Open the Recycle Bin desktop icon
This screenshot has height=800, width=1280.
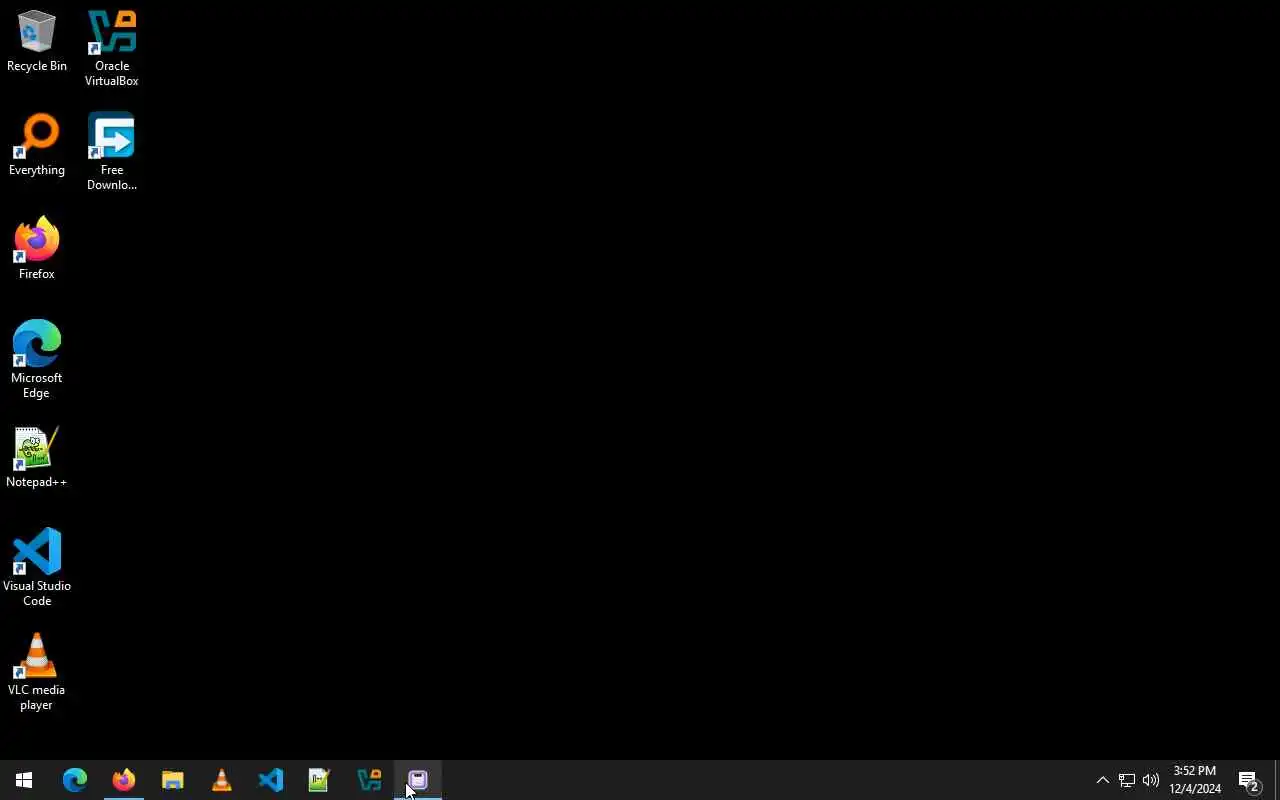coord(37,42)
